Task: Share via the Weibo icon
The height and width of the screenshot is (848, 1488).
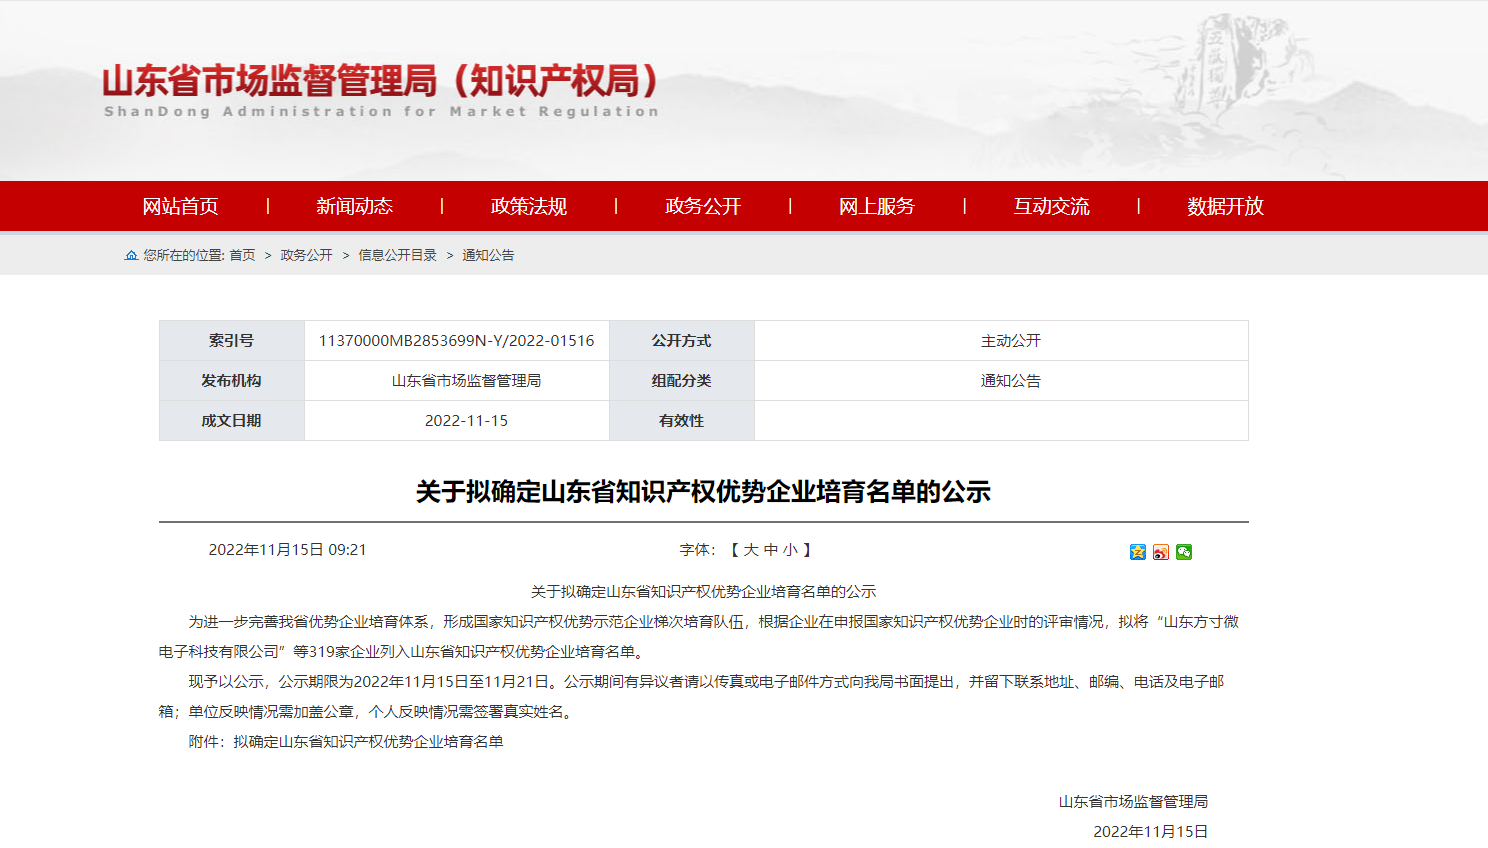Action: (1161, 552)
